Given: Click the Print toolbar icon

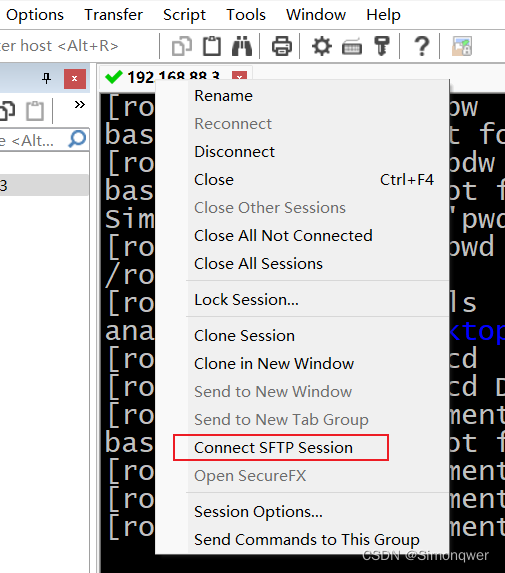Looking at the screenshot, I should pos(282,46).
